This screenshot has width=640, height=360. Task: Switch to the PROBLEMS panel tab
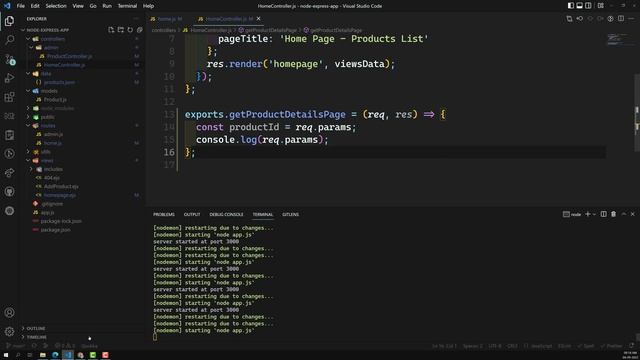(164, 214)
